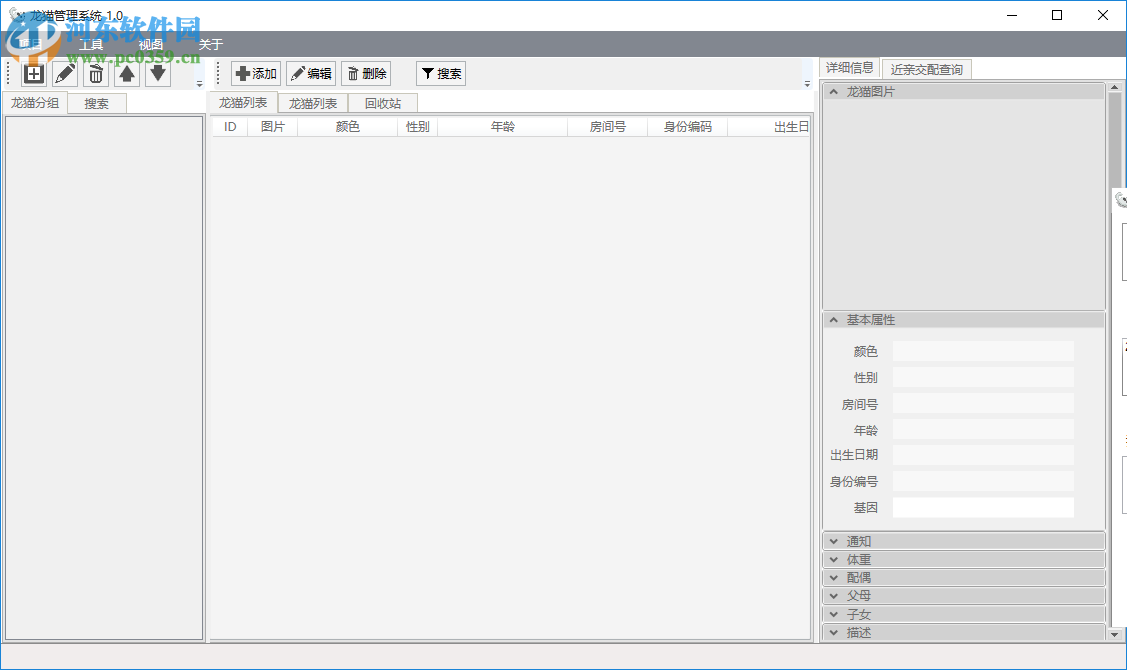Viewport: 1127px width, 670px height.
Task: Click the move down arrow icon
Action: [x=157, y=73]
